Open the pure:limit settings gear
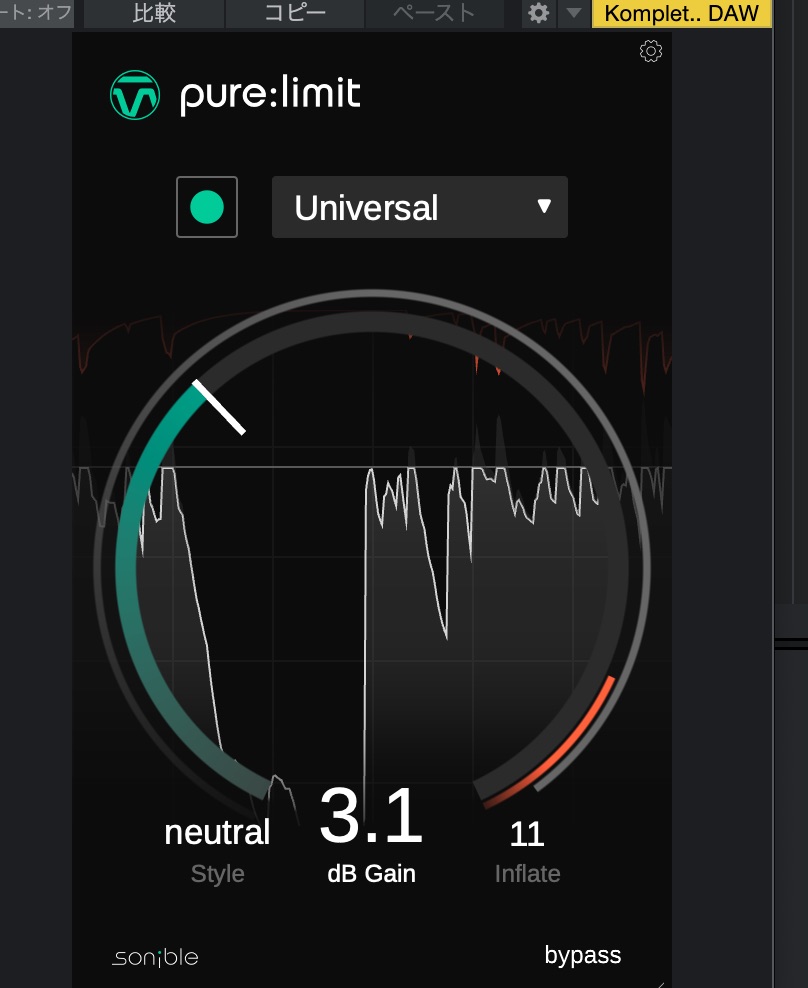 click(651, 51)
